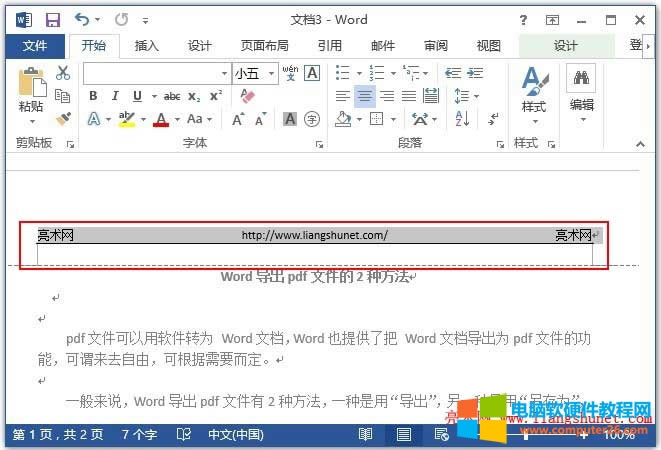661x450 pixels.
Task: Open the 邮件 tab
Action: tap(383, 46)
